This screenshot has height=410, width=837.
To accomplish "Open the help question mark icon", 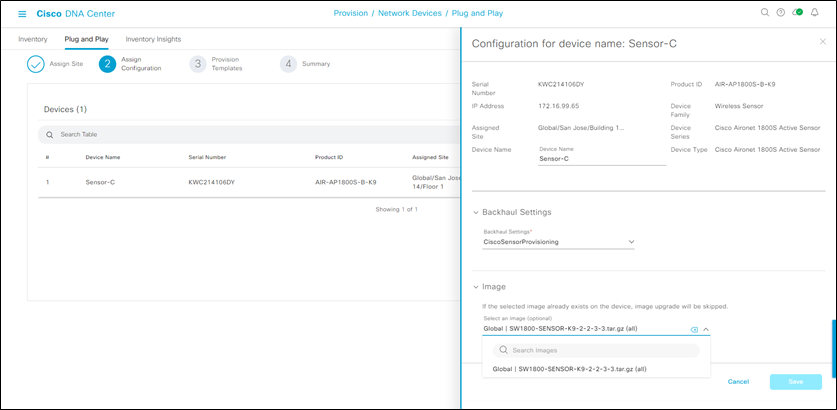I will [780, 13].
